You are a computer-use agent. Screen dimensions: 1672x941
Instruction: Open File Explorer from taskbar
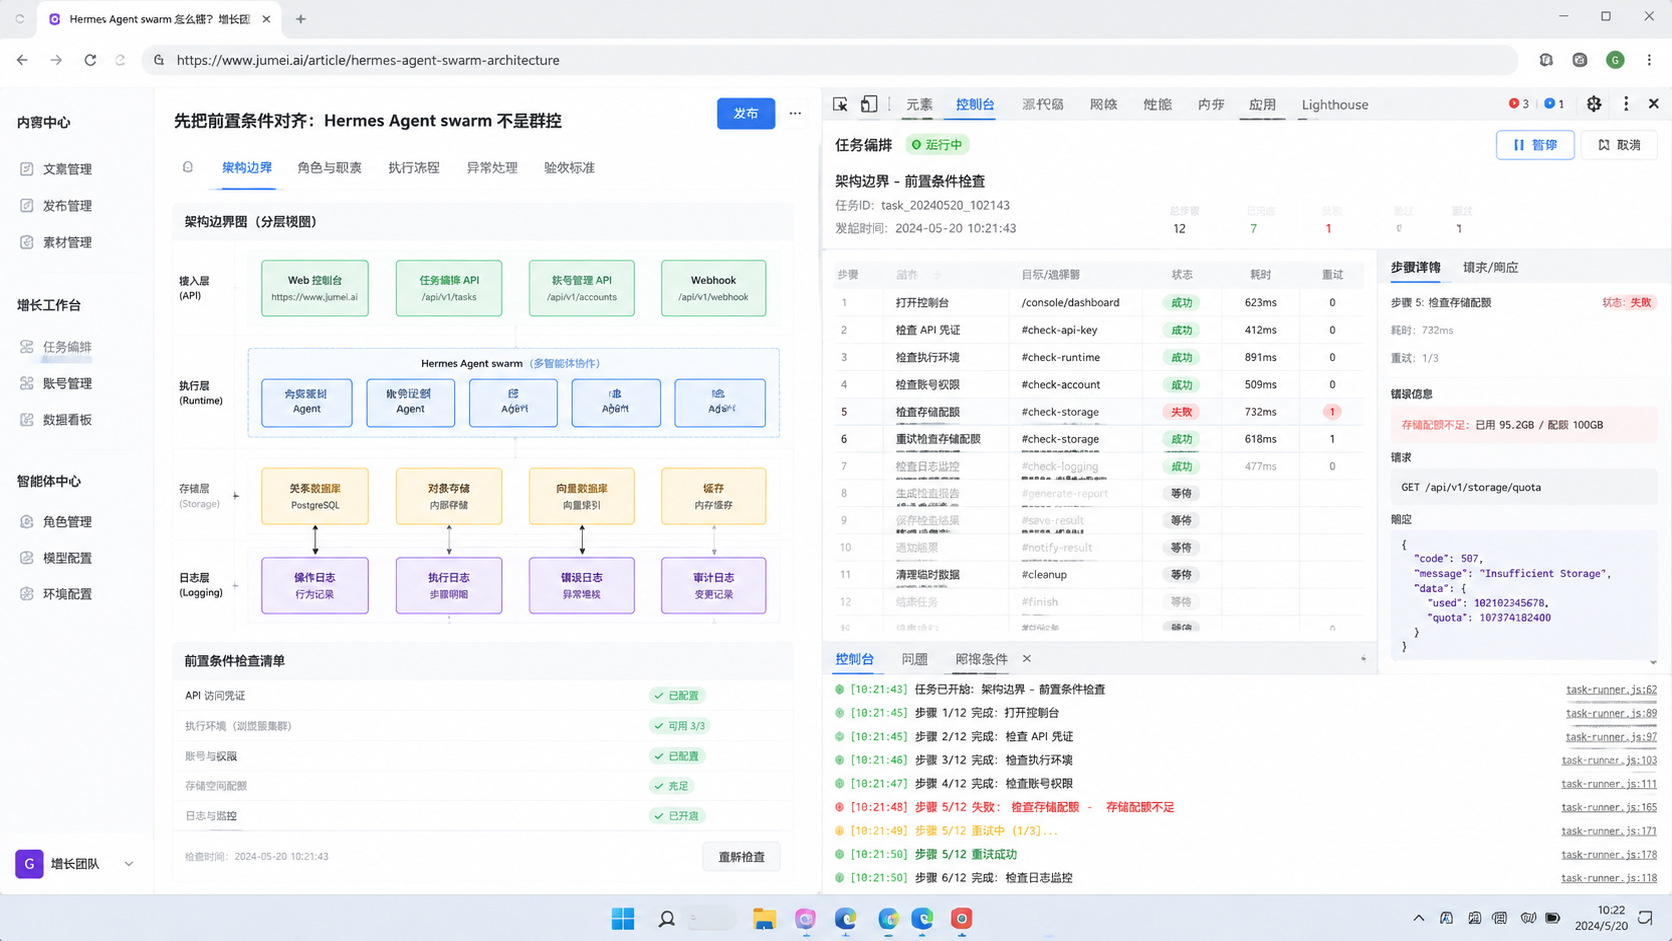point(764,919)
